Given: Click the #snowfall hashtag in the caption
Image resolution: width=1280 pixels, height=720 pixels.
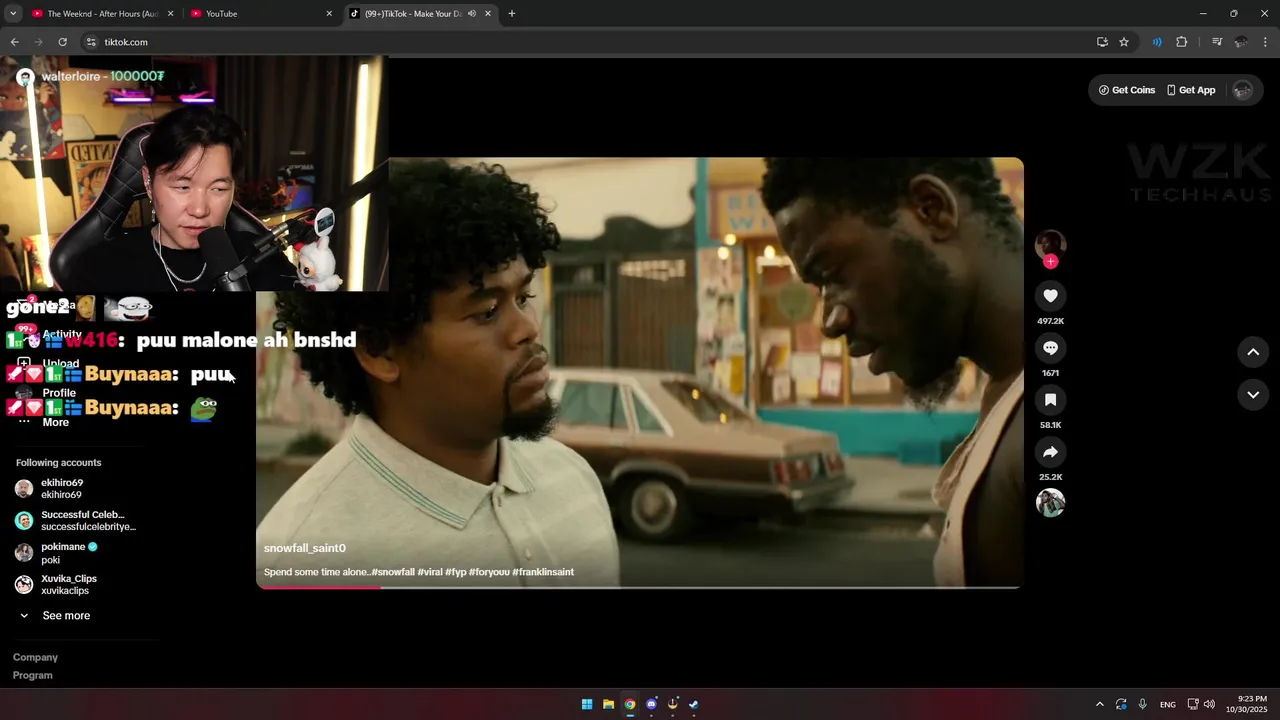Looking at the screenshot, I should [393, 572].
